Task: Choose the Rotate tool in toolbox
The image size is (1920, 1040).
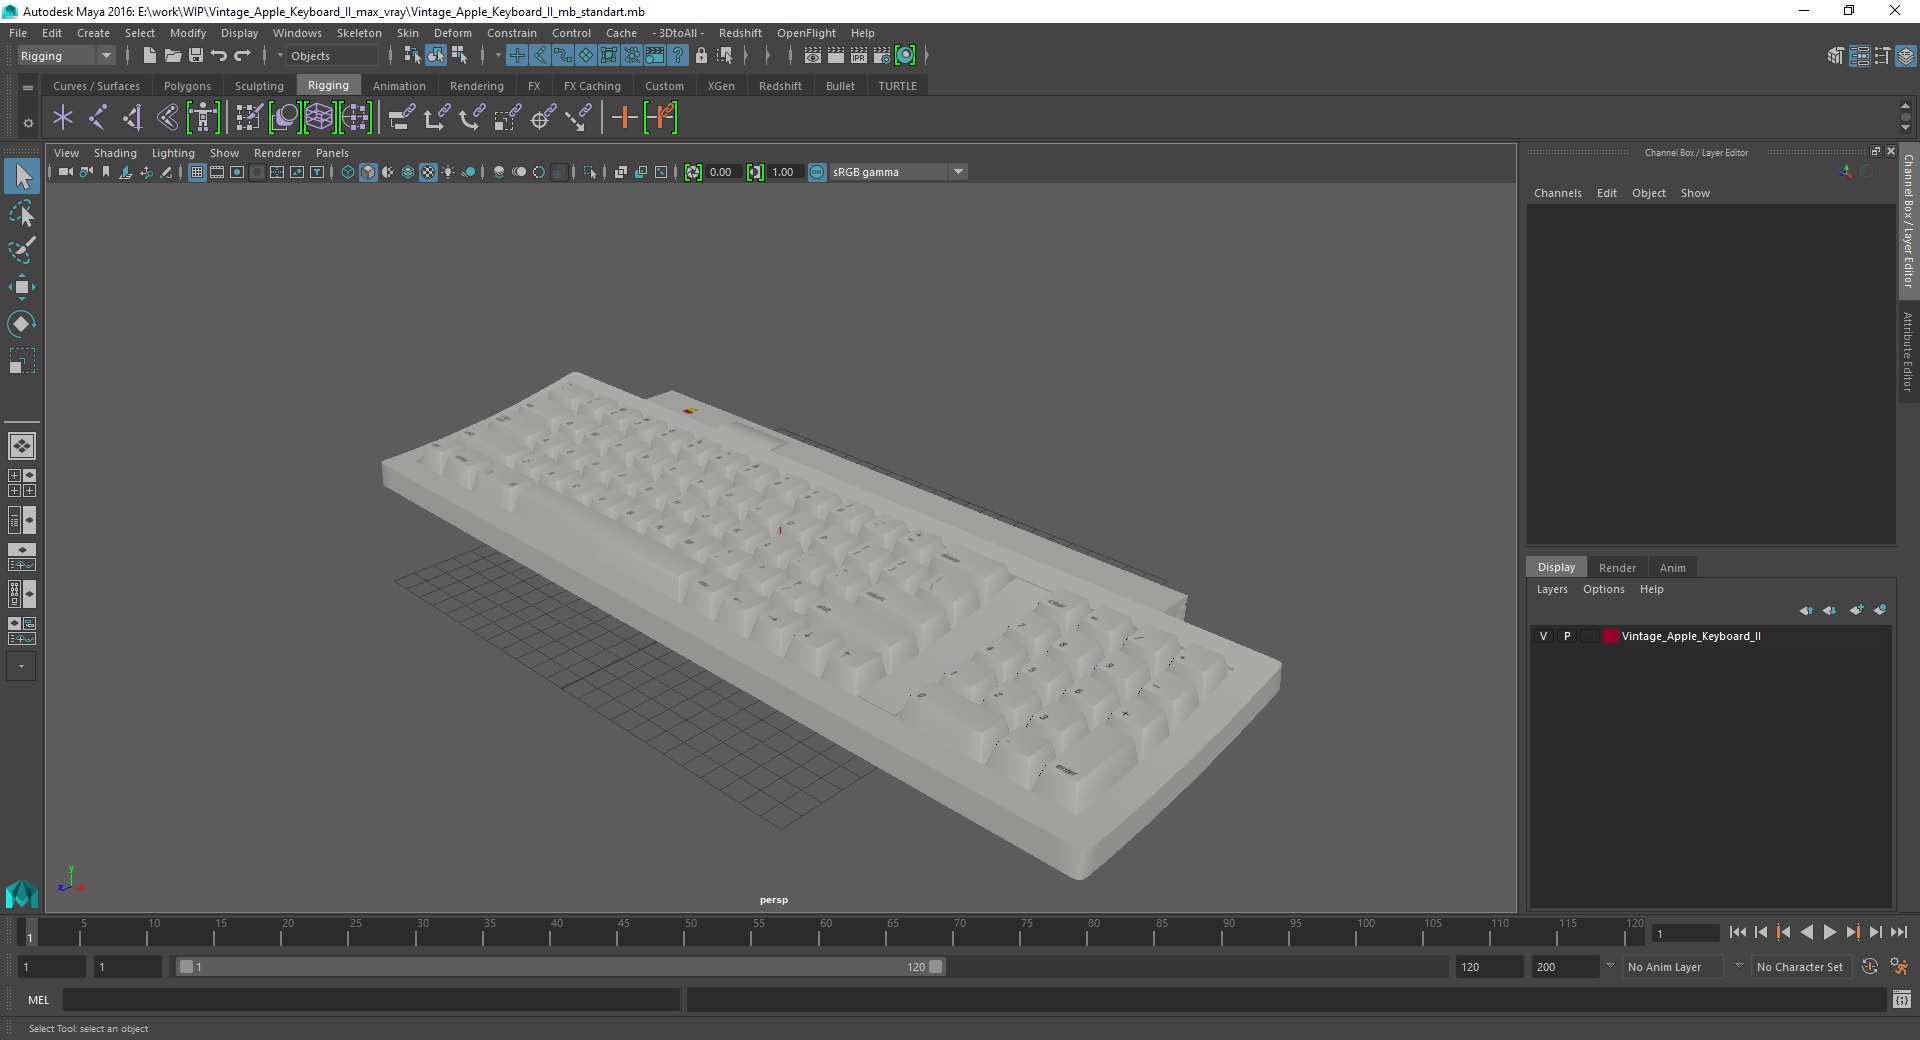Action: tap(22, 323)
